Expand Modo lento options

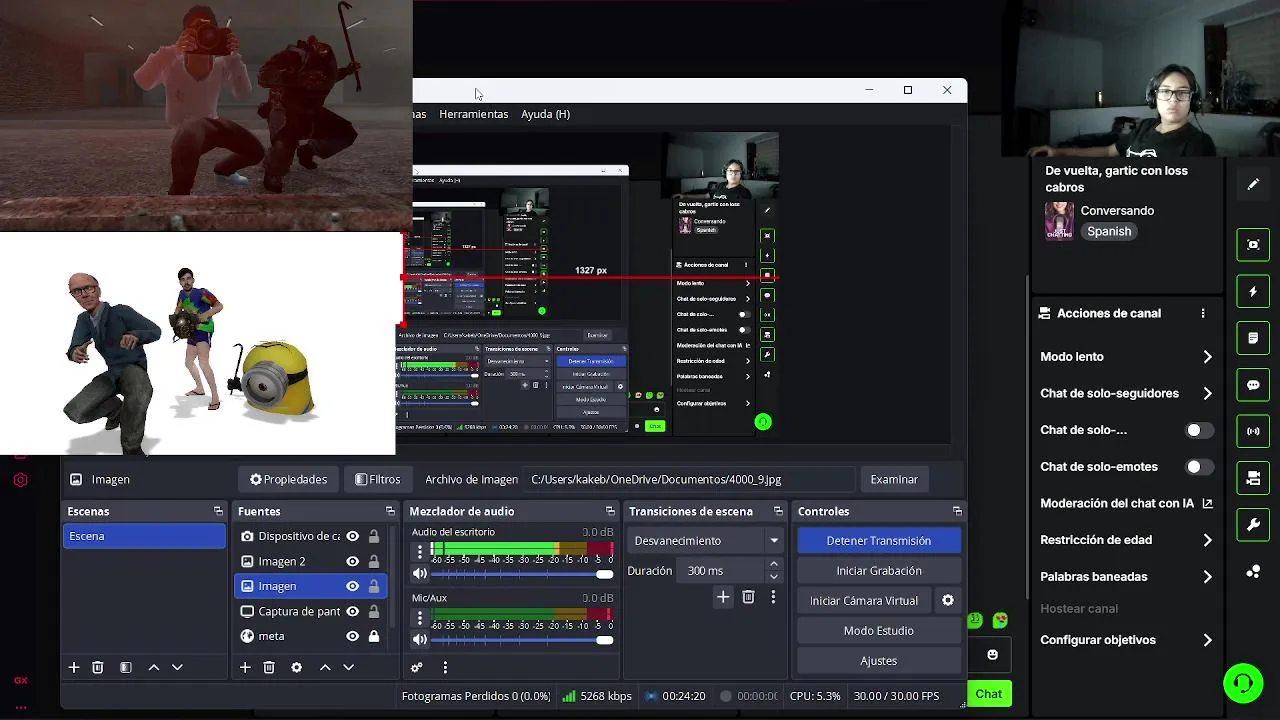[1207, 357]
